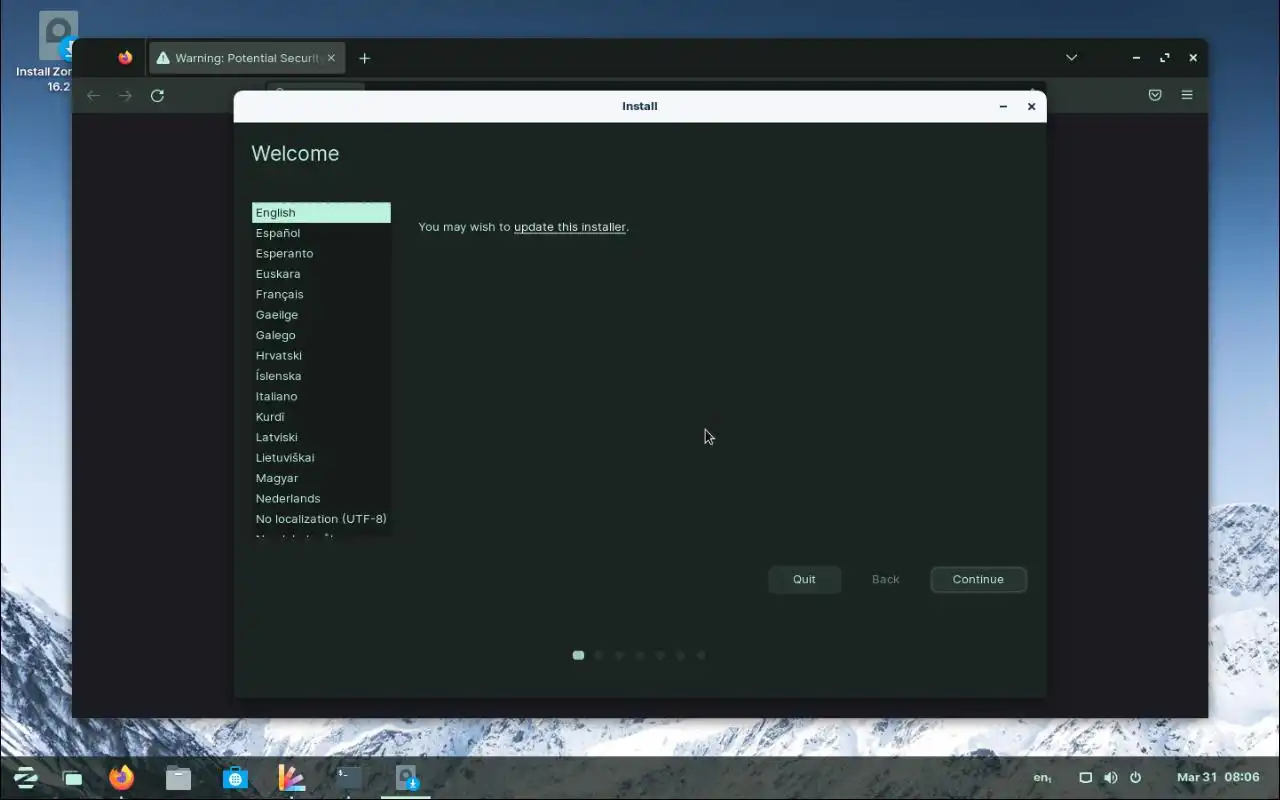
Task: Save page to Pocket icon
Action: pyautogui.click(x=1155, y=95)
